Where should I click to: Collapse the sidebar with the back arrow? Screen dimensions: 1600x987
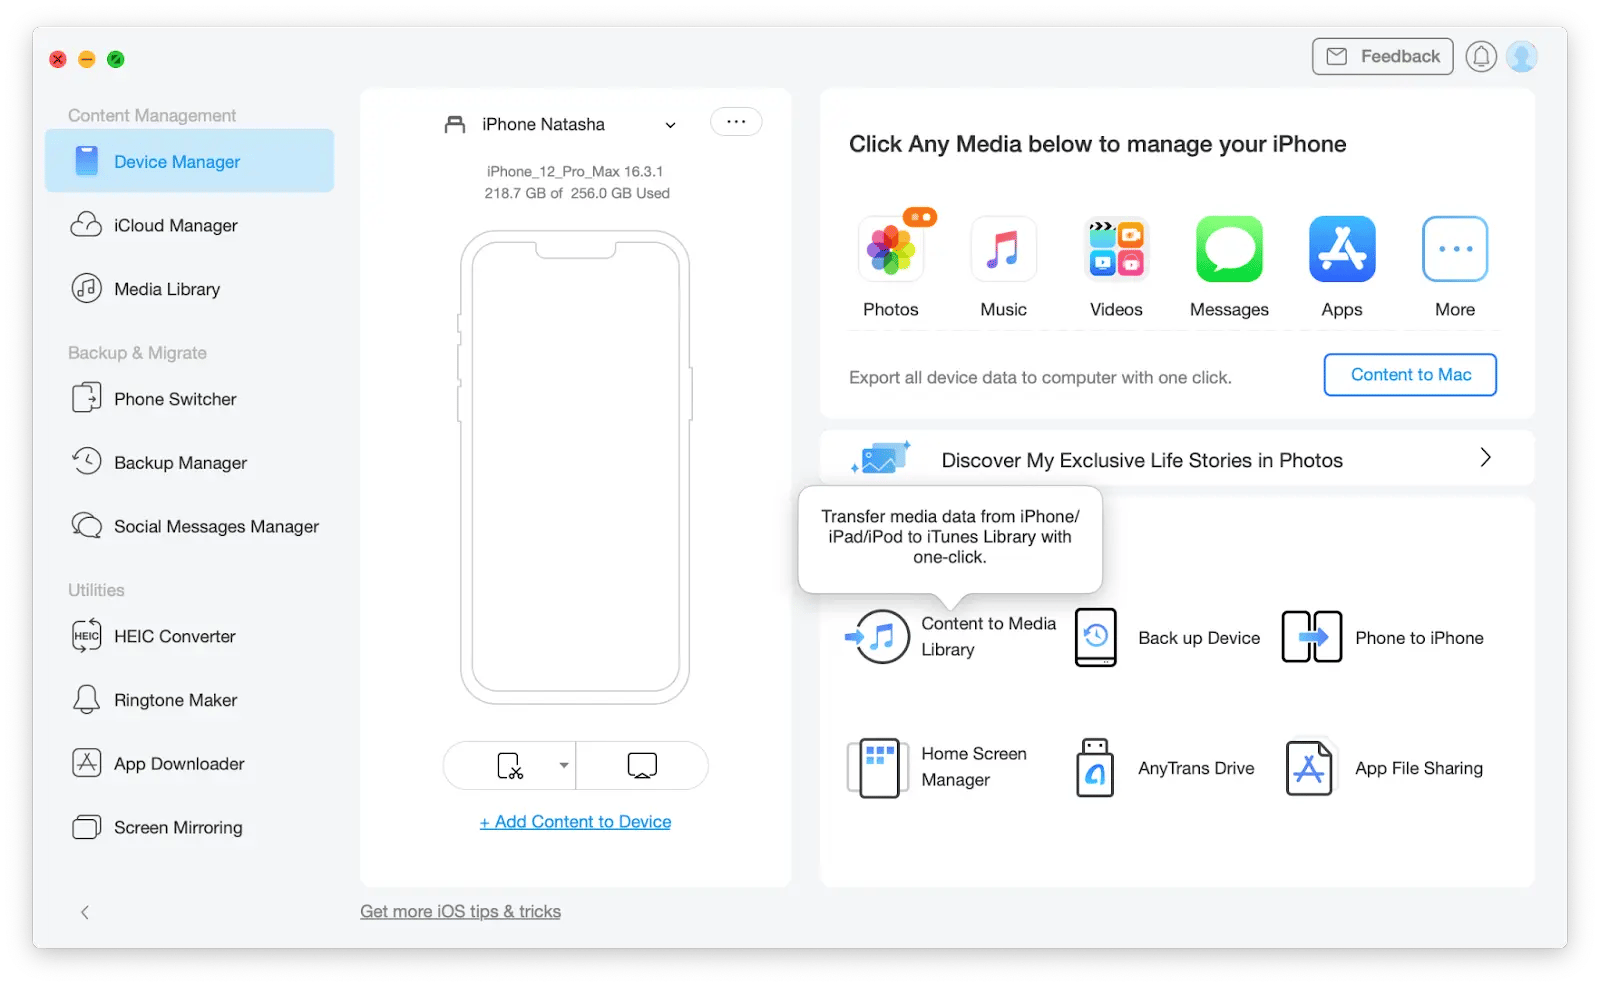click(x=85, y=912)
